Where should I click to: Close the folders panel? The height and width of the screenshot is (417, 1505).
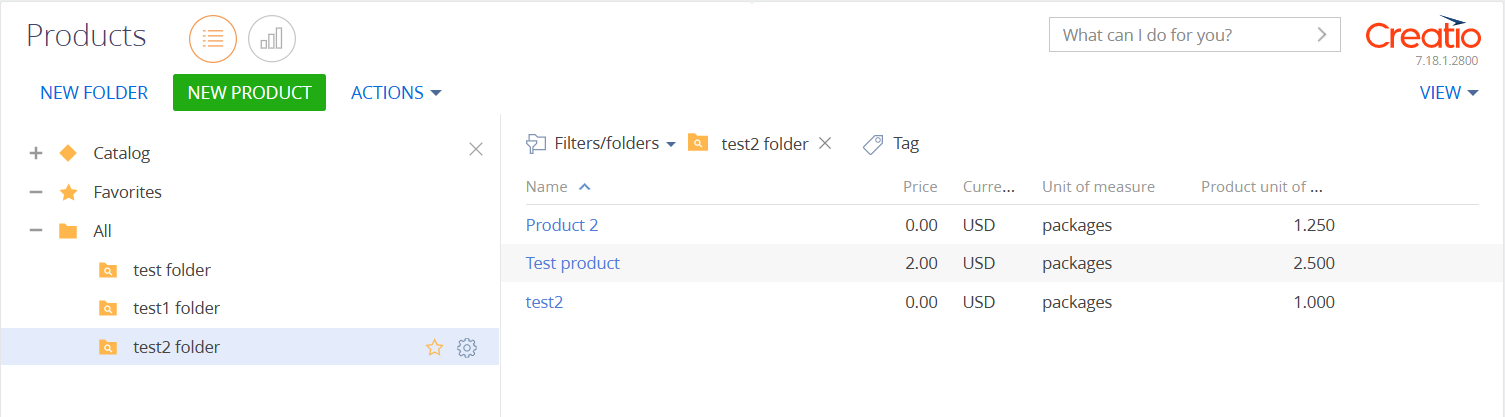pyautogui.click(x=476, y=149)
